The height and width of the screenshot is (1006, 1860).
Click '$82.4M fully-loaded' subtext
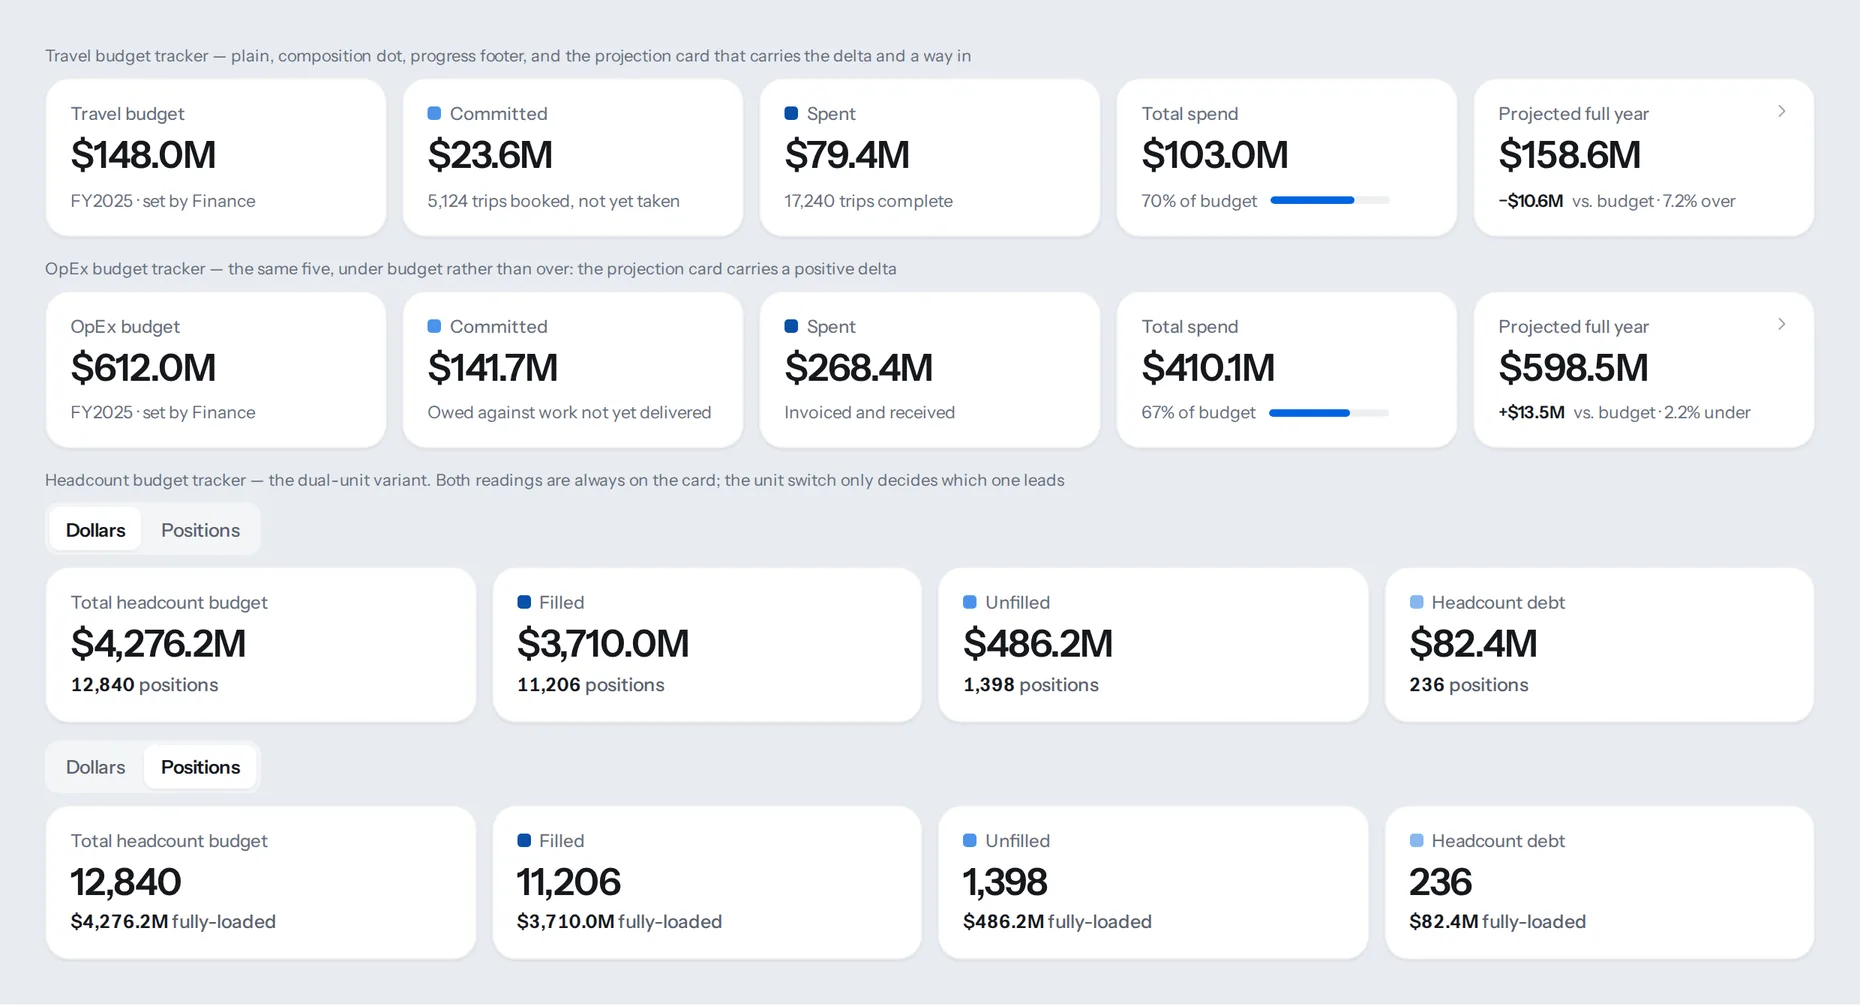point(1497,922)
